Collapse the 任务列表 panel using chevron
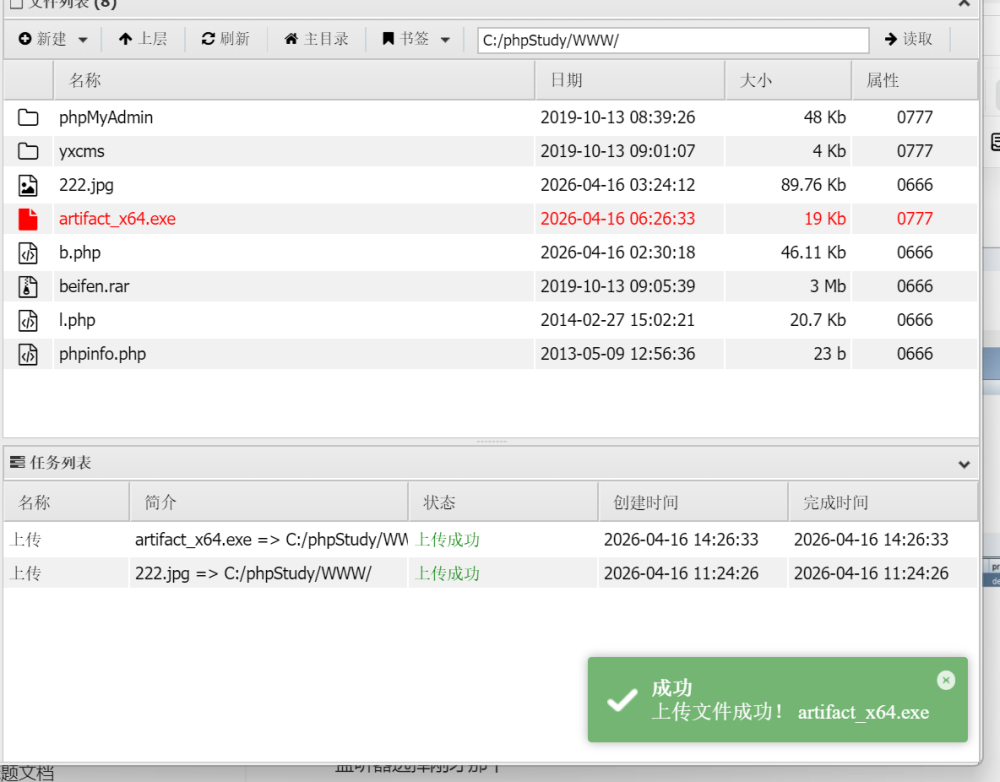 (964, 464)
